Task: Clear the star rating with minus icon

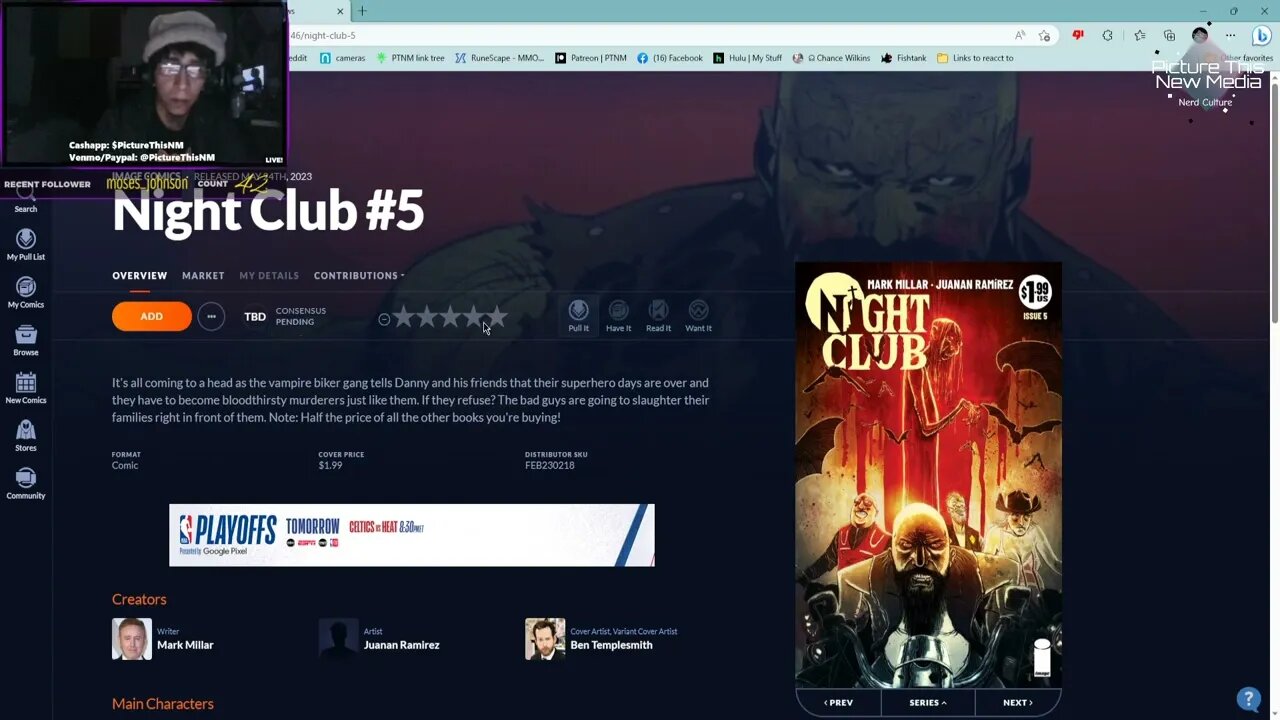Action: (384, 319)
